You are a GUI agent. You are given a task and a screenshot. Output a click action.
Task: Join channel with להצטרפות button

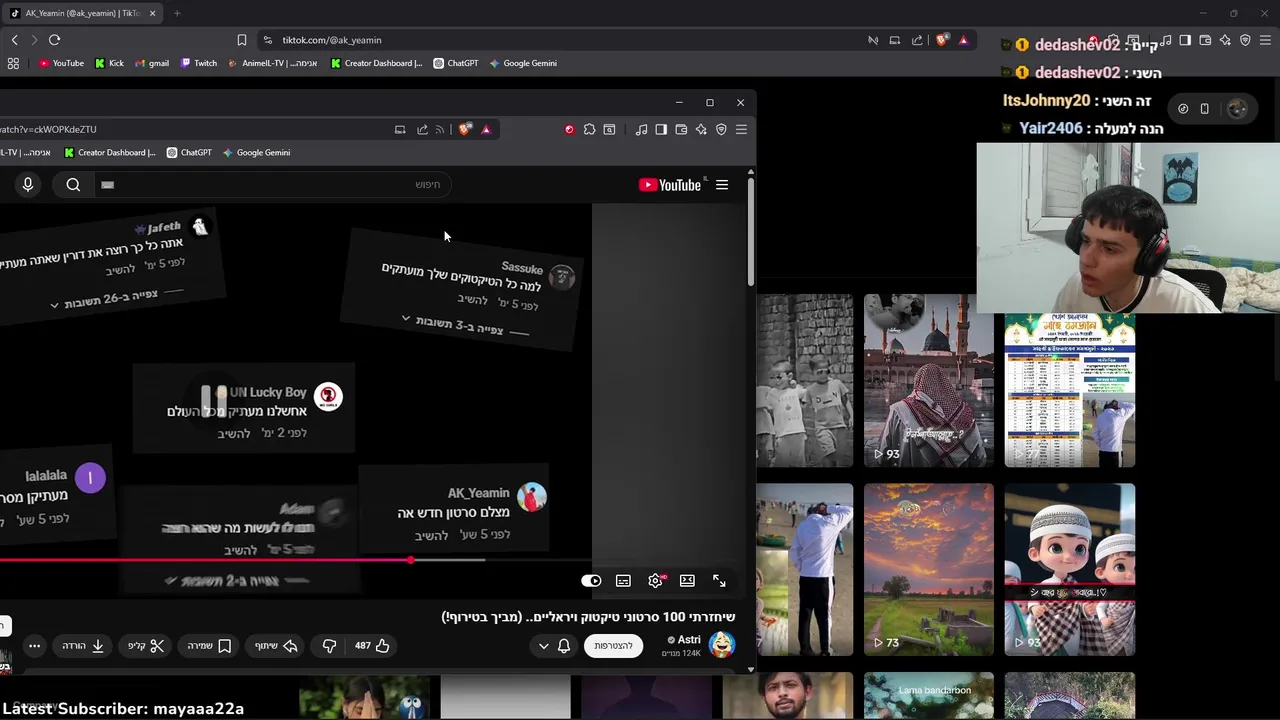[x=613, y=646]
